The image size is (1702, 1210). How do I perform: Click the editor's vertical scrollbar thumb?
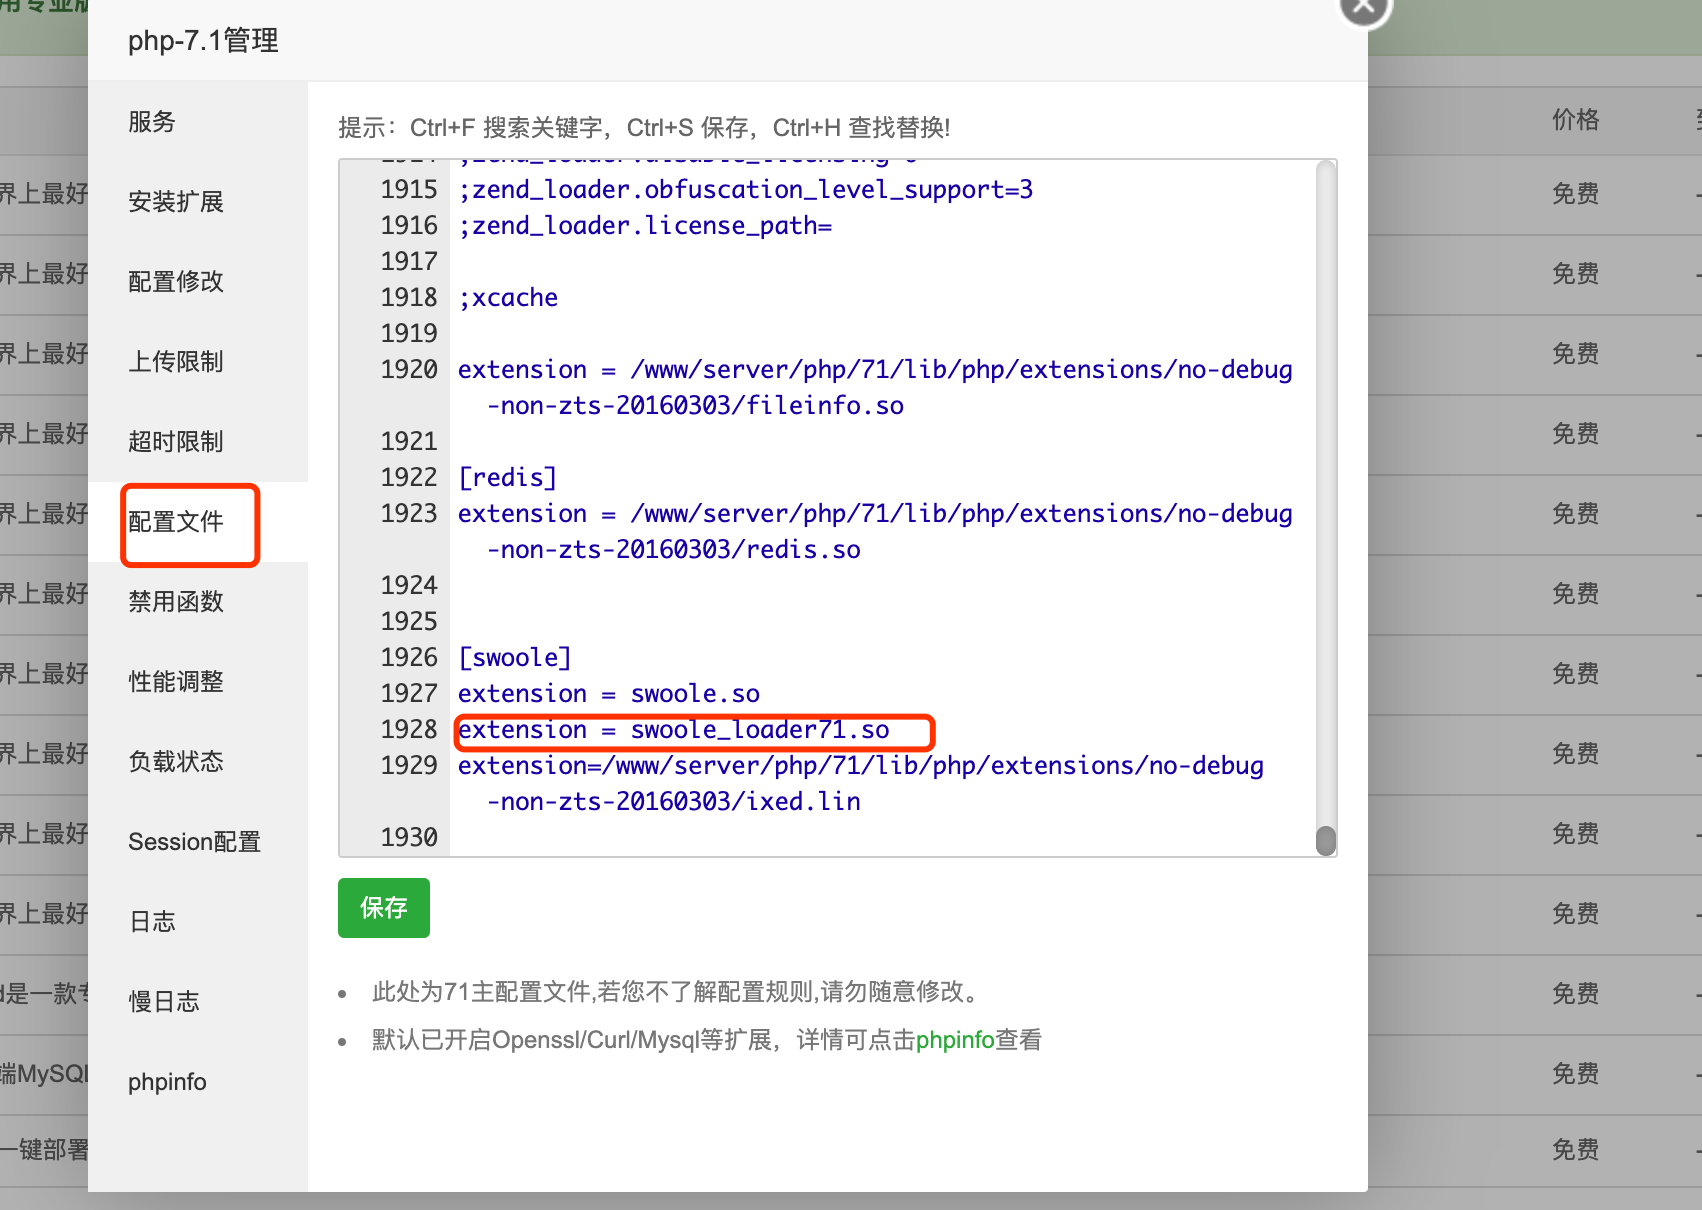pyautogui.click(x=1326, y=841)
